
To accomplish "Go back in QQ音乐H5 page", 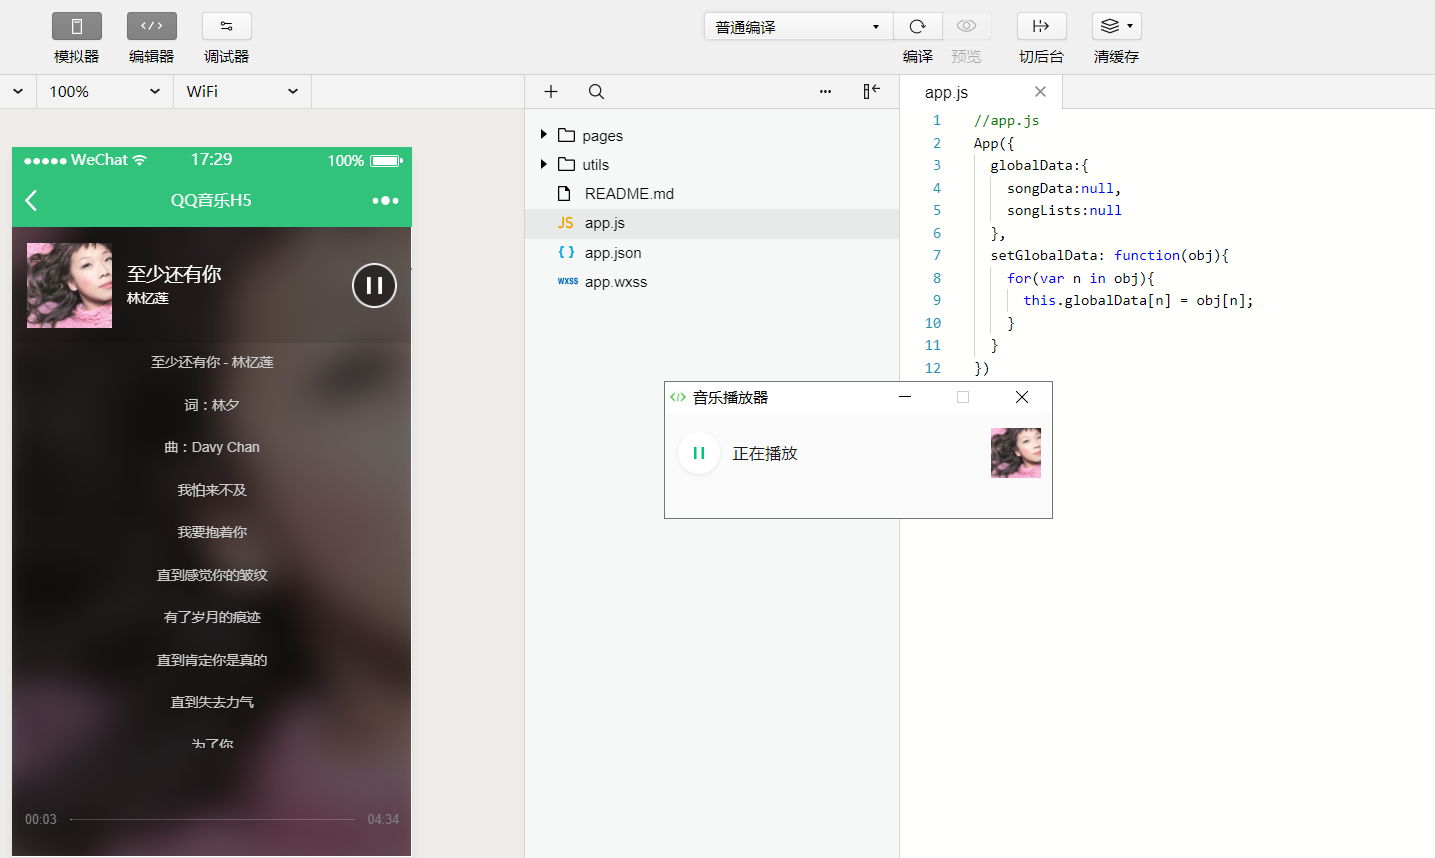I will (31, 200).
